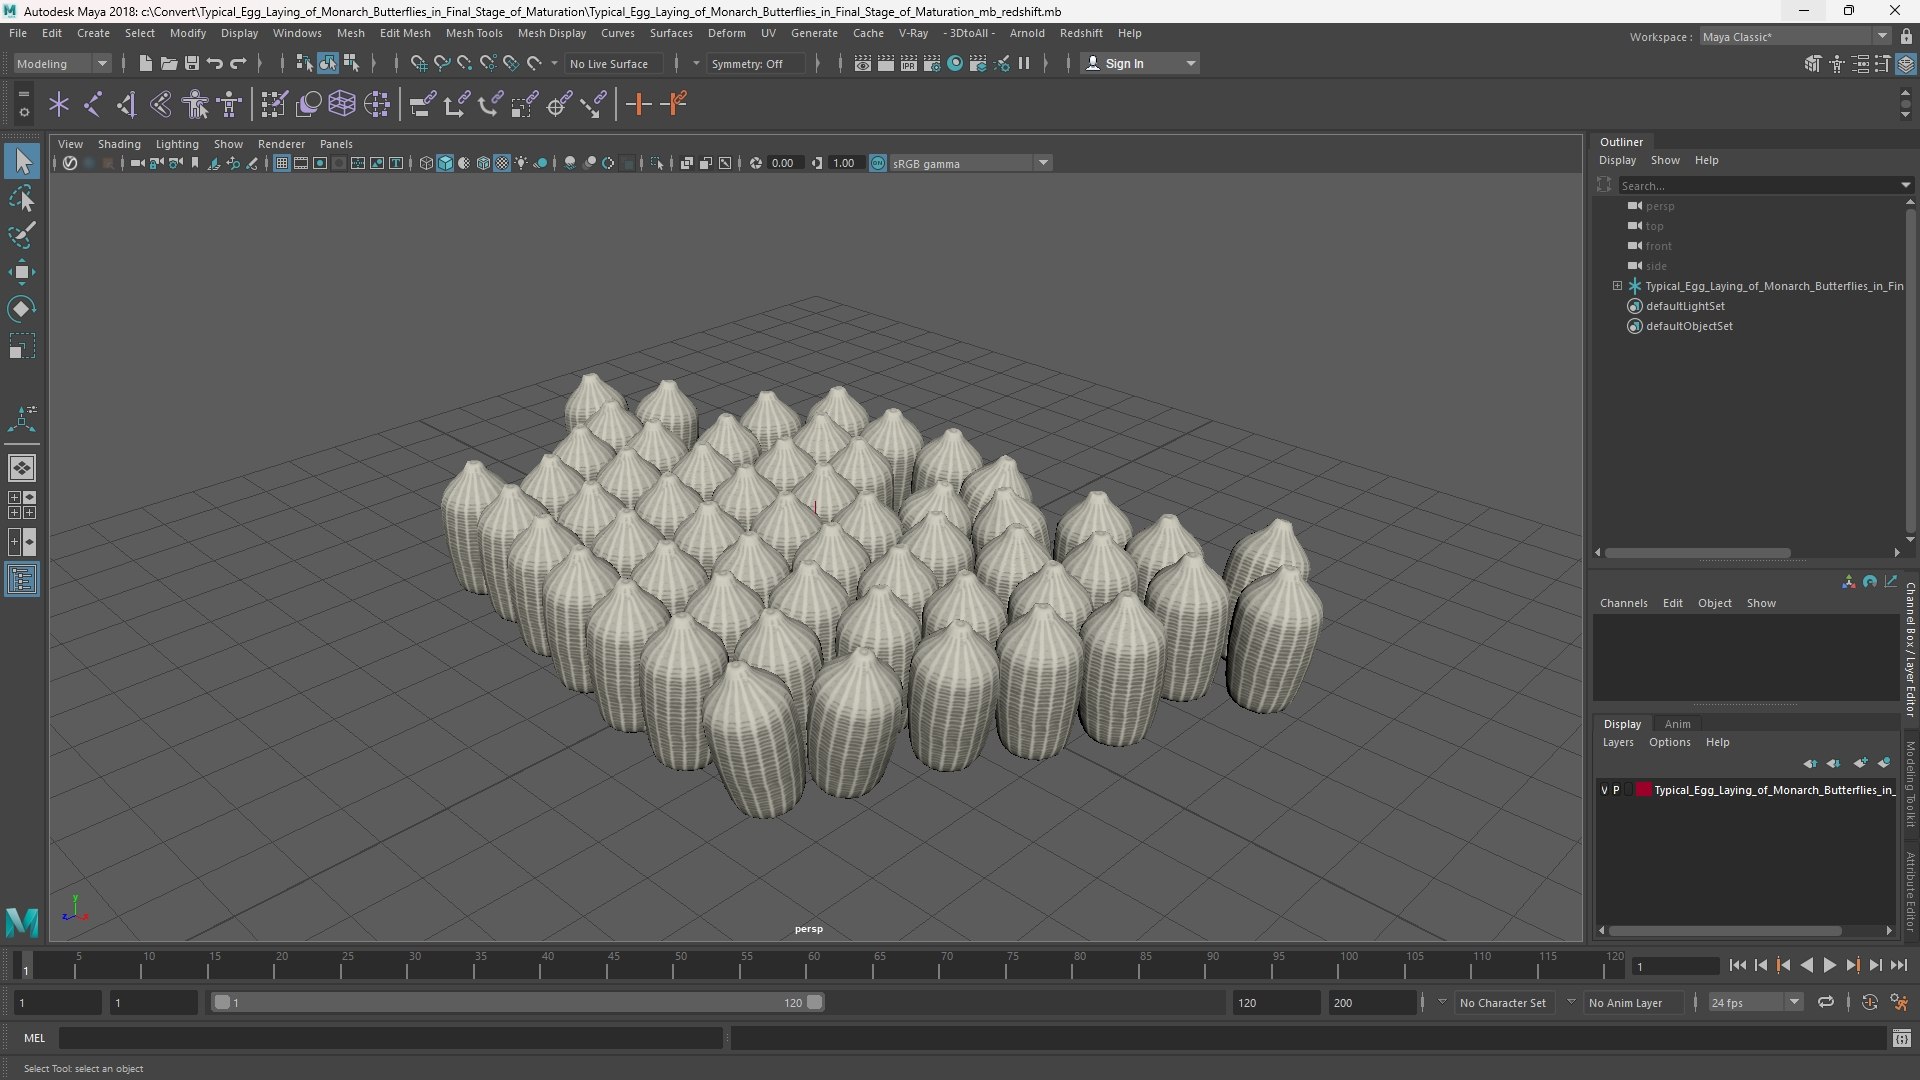
Task: Click the viewport Textured display icon
Action: (502, 163)
